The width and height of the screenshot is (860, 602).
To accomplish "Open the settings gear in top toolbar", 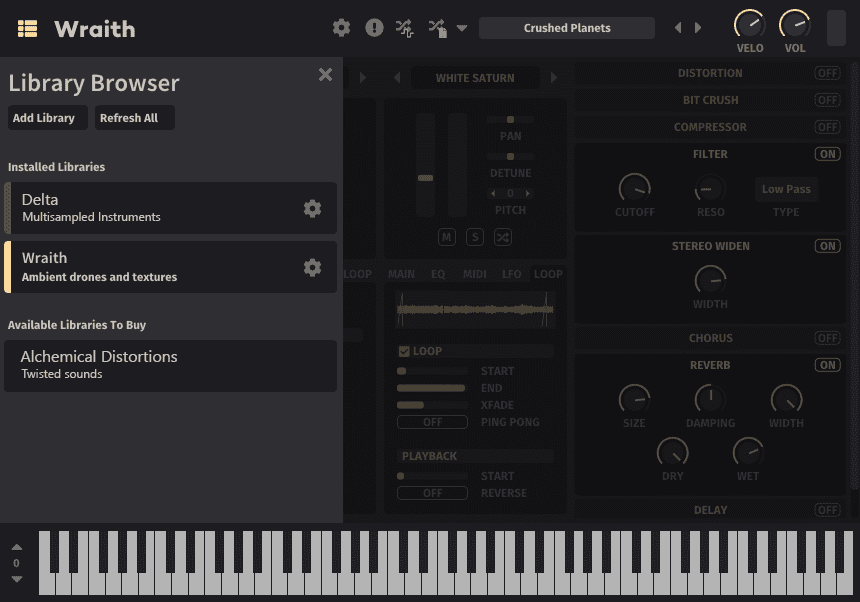I will coord(341,27).
